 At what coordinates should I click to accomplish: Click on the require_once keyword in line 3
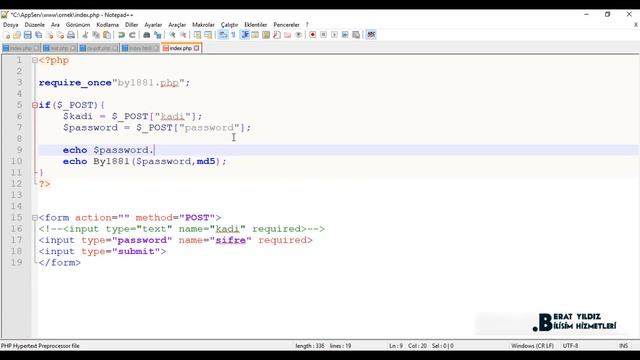(75, 83)
